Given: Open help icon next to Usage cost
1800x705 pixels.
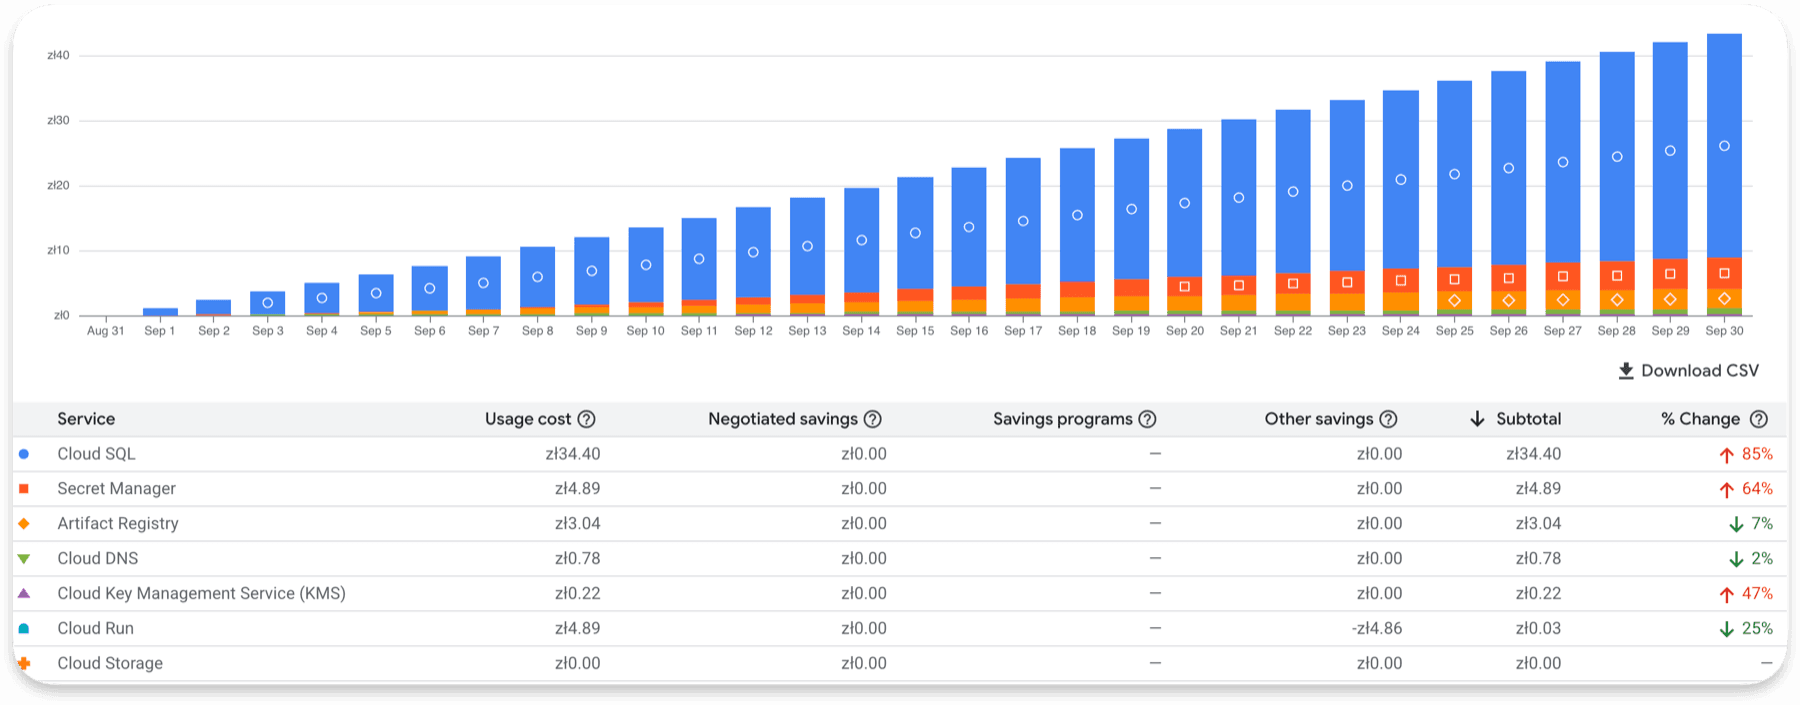Looking at the screenshot, I should click(587, 419).
